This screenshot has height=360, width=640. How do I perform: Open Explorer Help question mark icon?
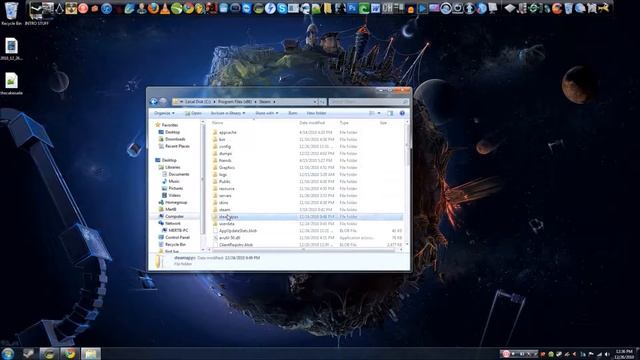tap(402, 113)
